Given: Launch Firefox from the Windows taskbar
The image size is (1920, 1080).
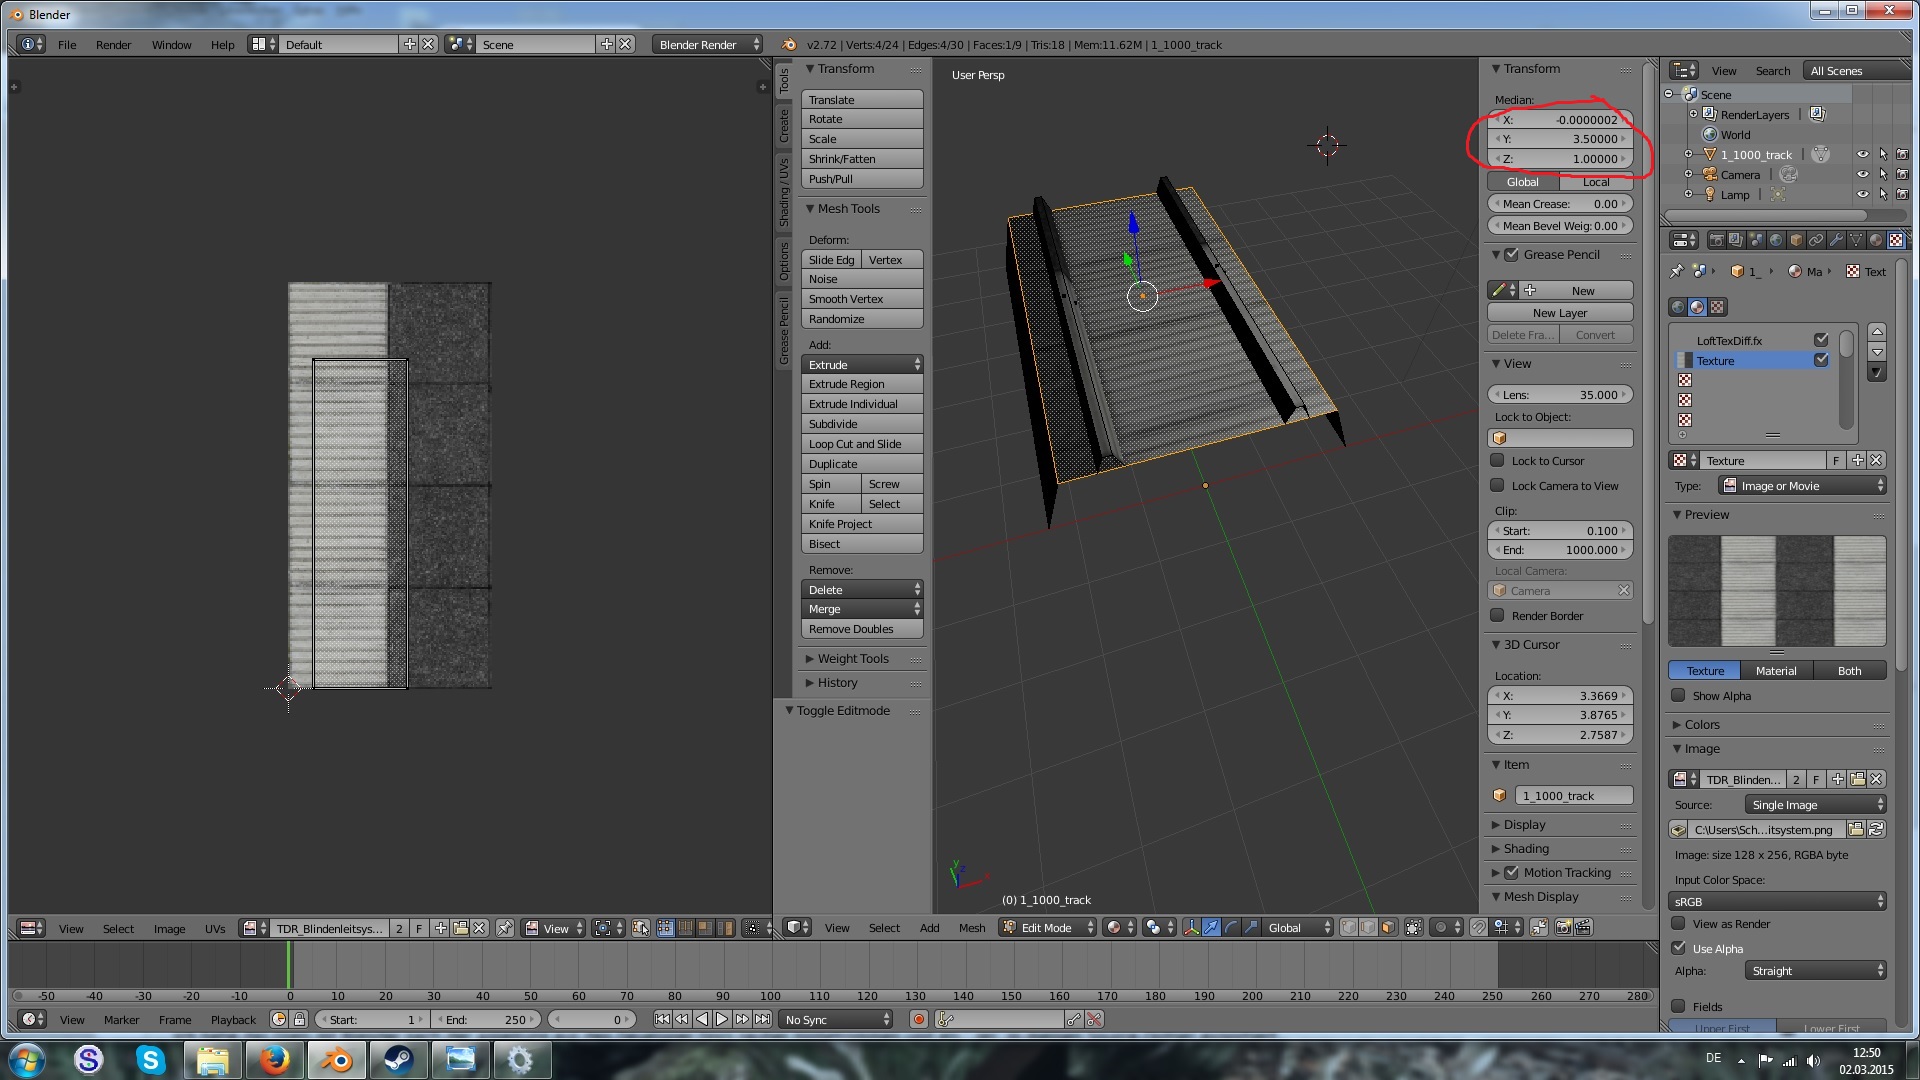Looking at the screenshot, I should [x=274, y=1059].
